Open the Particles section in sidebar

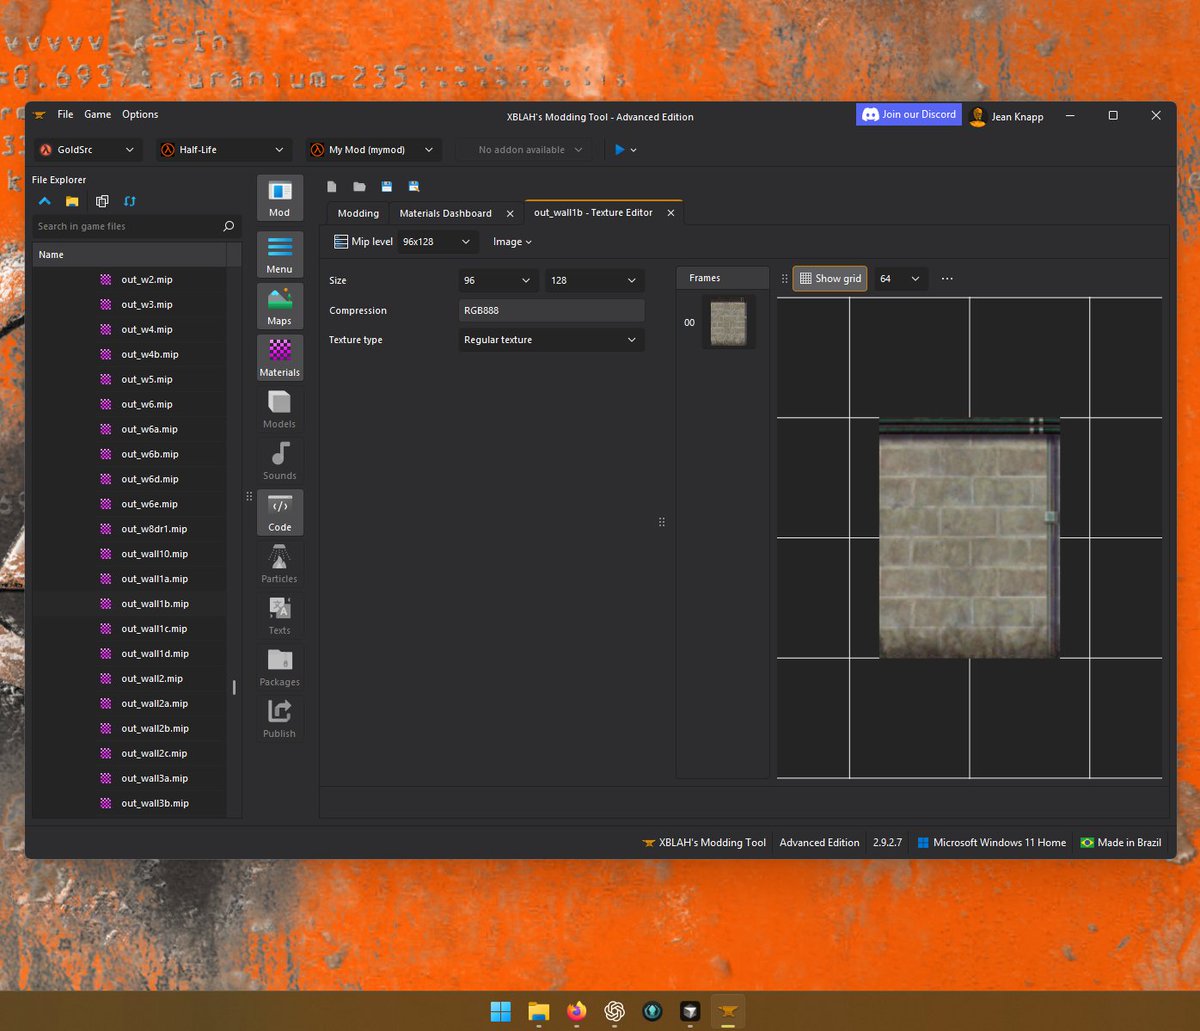[280, 564]
